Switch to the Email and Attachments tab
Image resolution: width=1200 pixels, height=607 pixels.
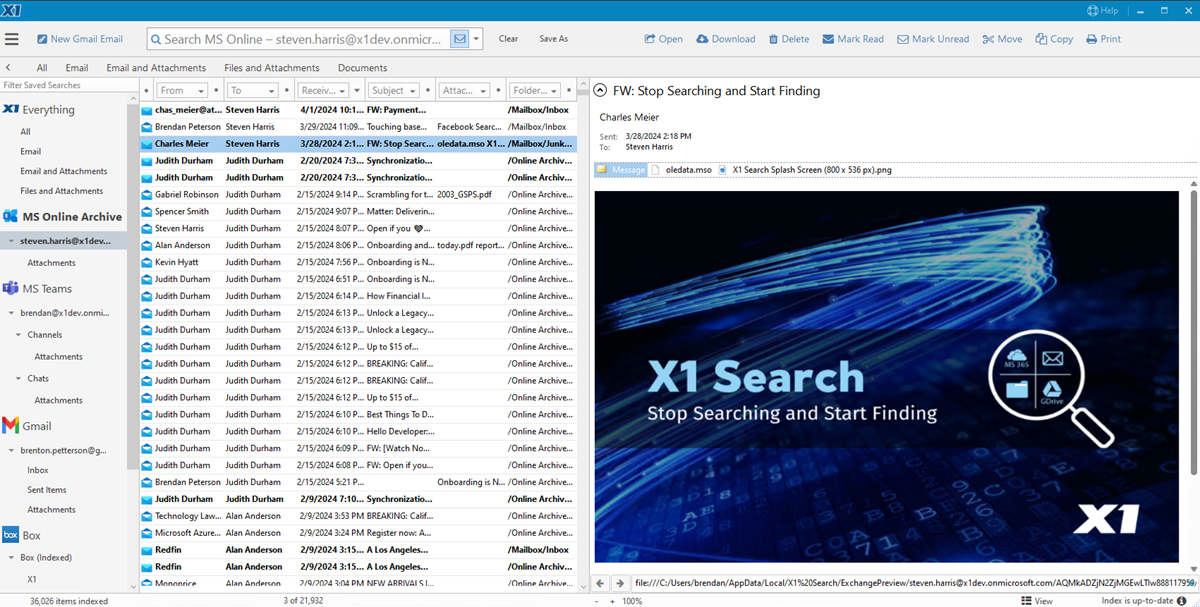click(x=155, y=68)
